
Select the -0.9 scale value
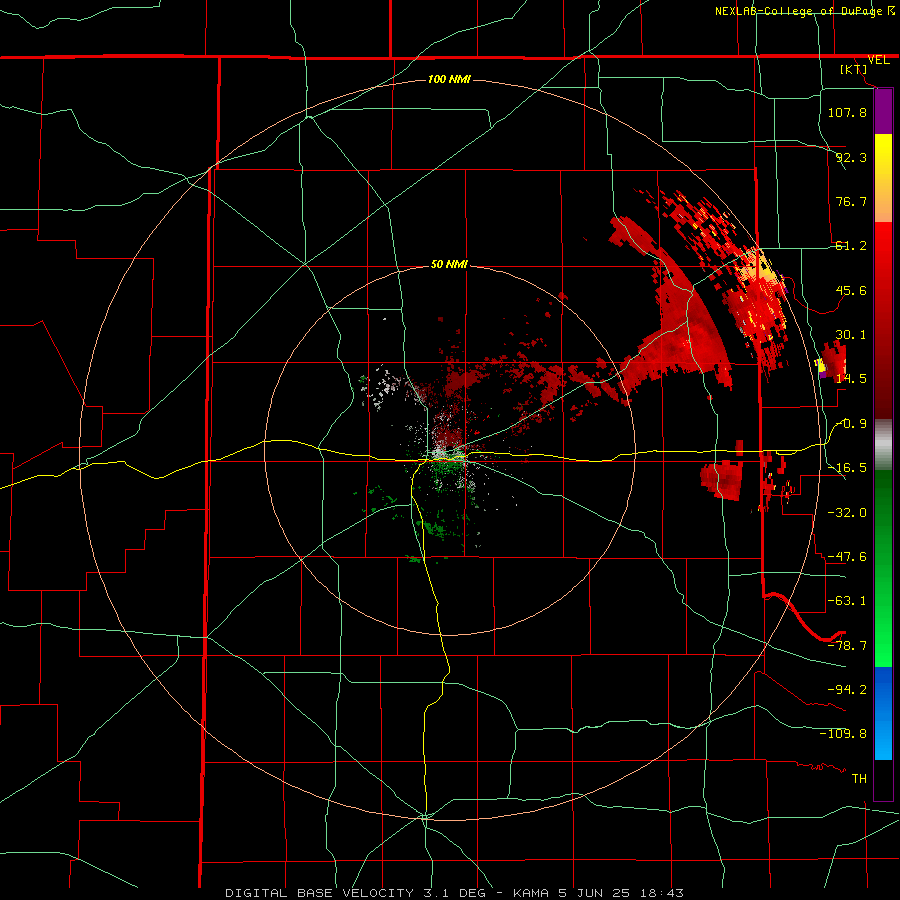(851, 424)
